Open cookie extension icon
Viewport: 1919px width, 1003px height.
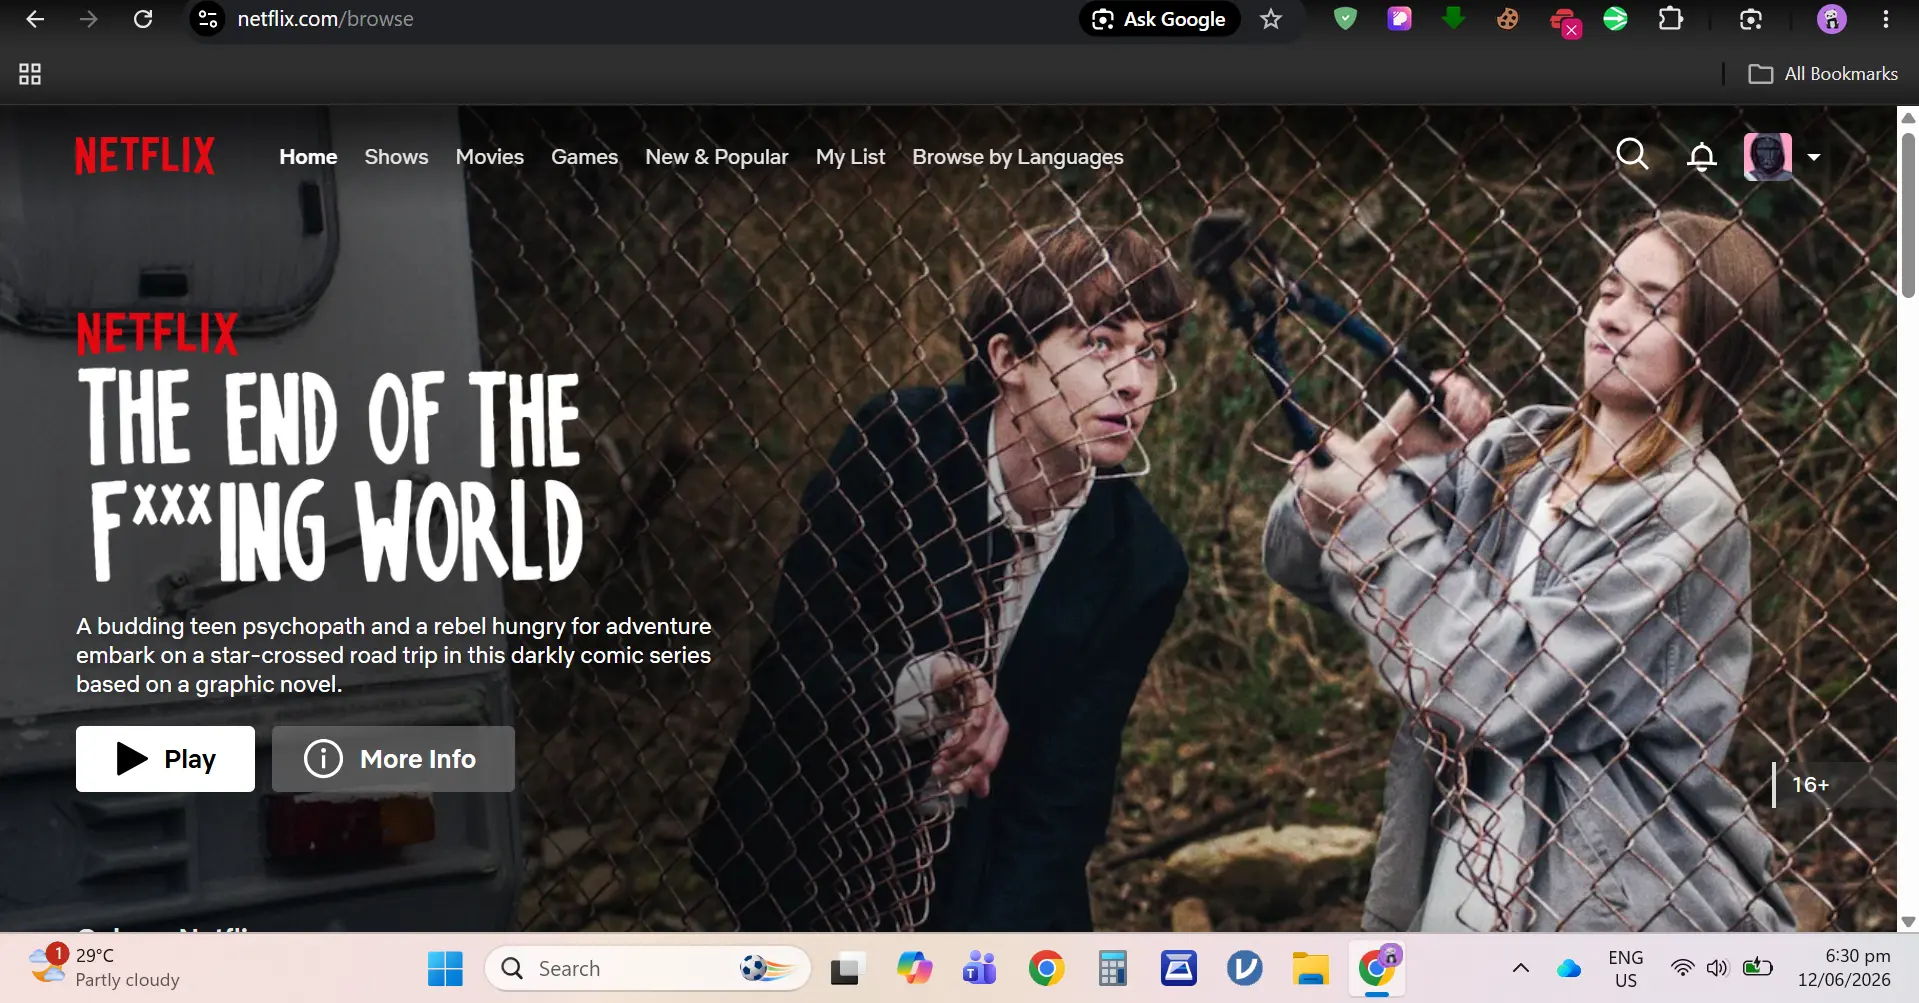click(1507, 19)
